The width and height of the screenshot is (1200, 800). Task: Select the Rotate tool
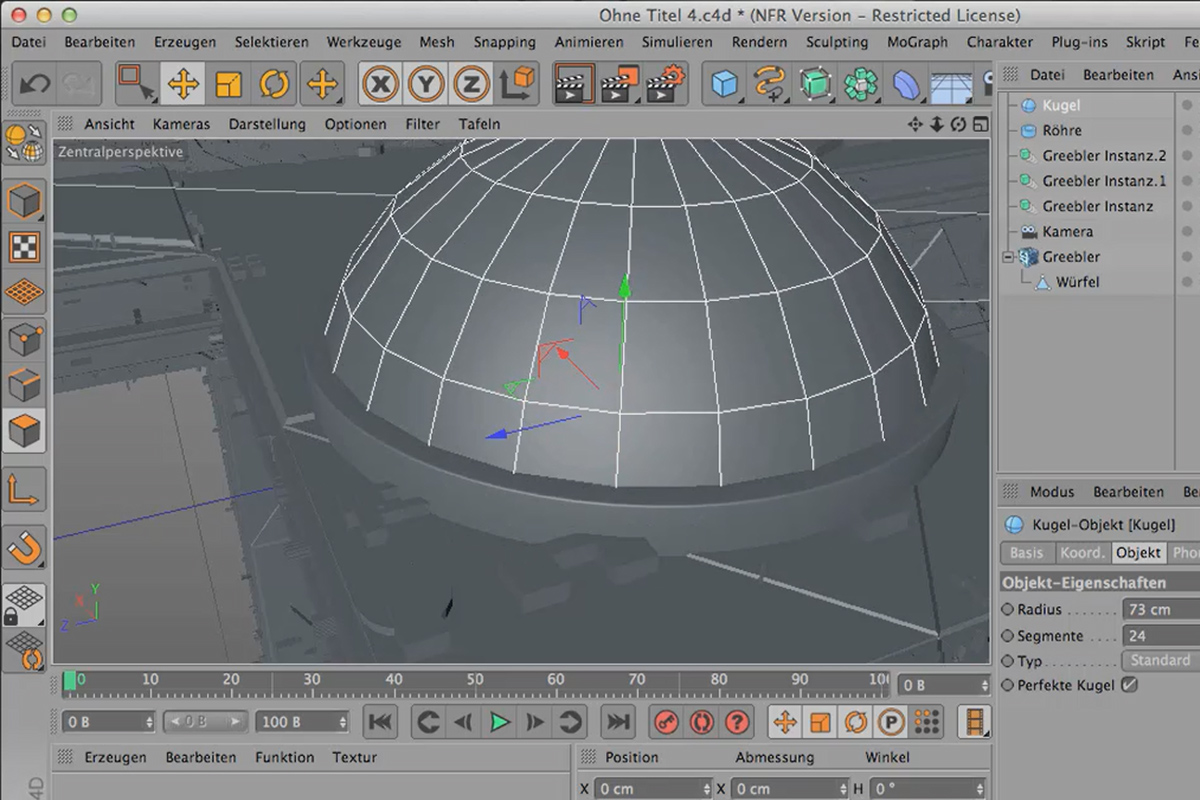pos(274,84)
